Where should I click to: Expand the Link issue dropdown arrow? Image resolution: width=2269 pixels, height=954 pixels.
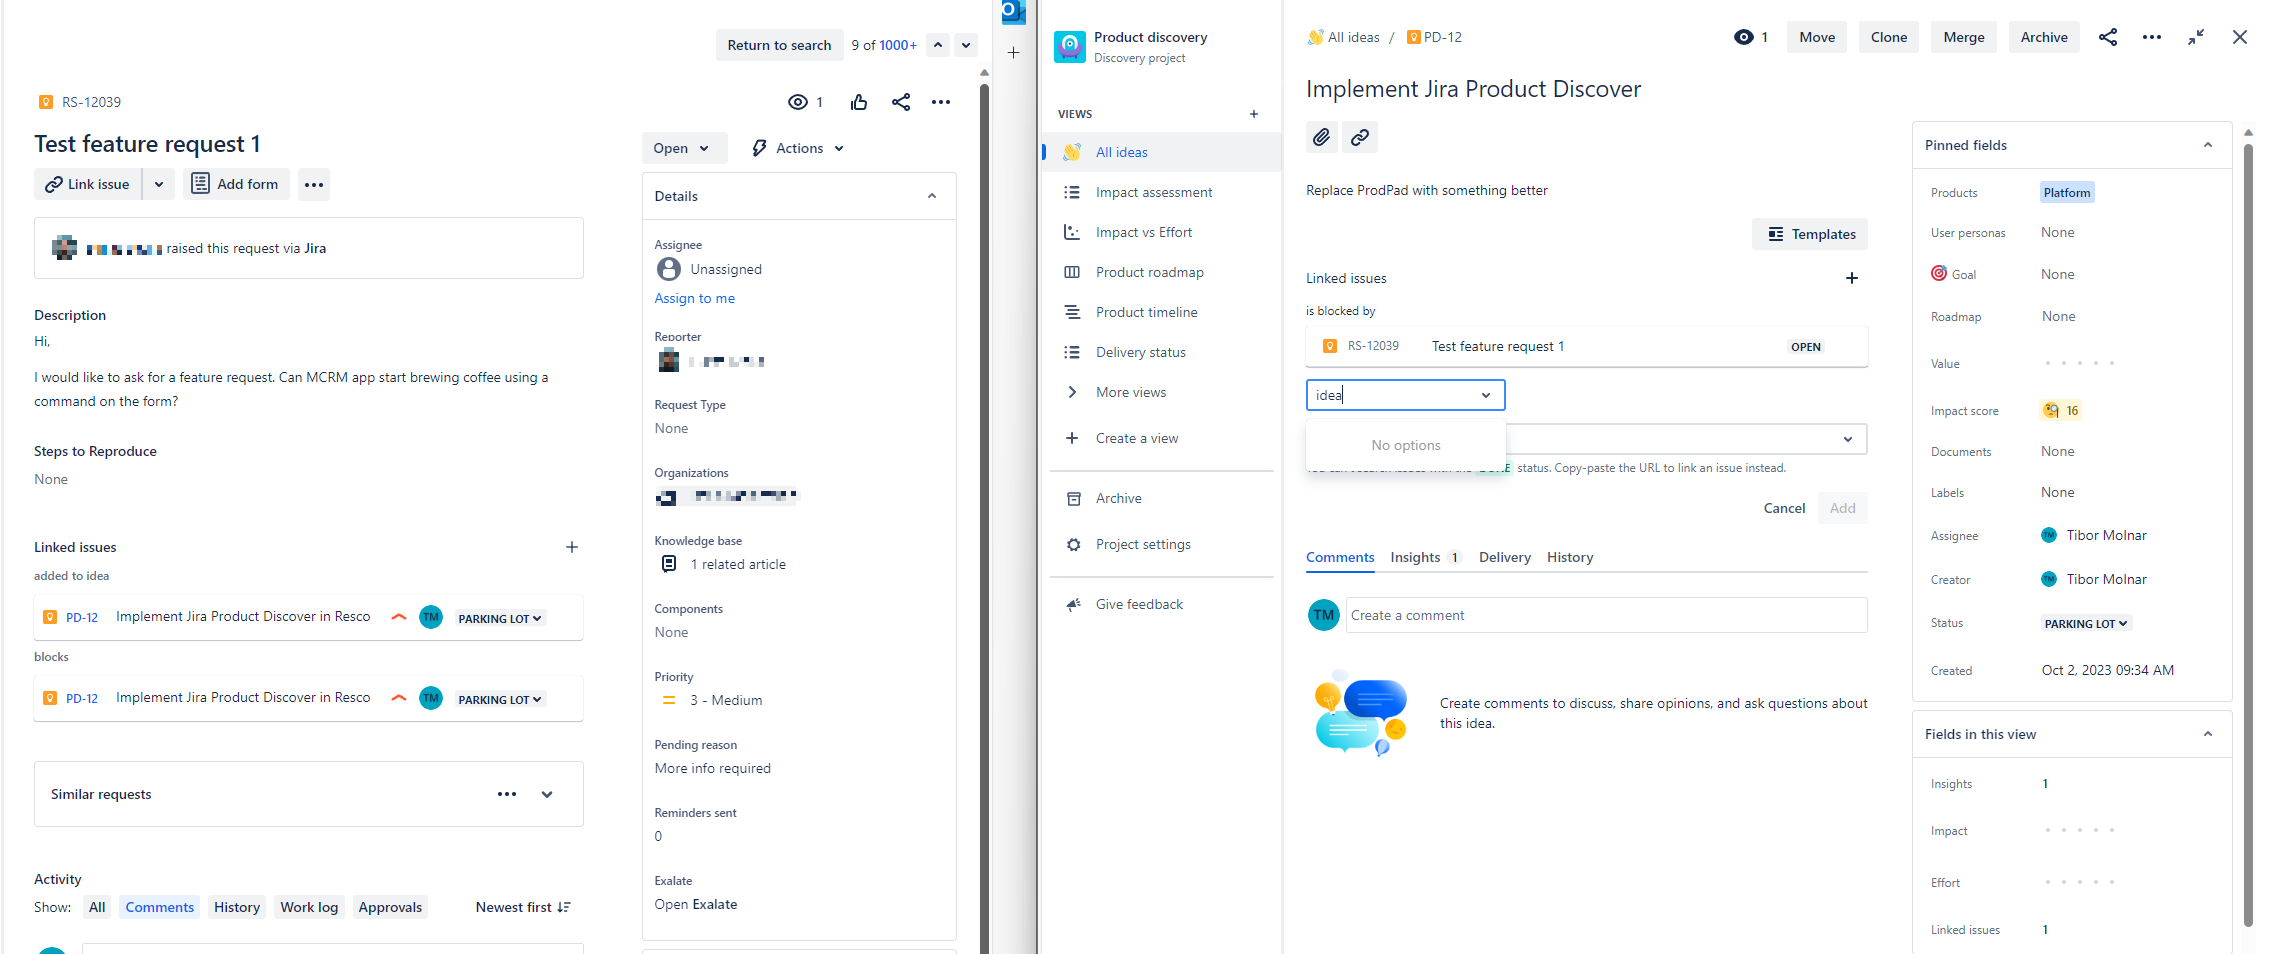point(159,184)
